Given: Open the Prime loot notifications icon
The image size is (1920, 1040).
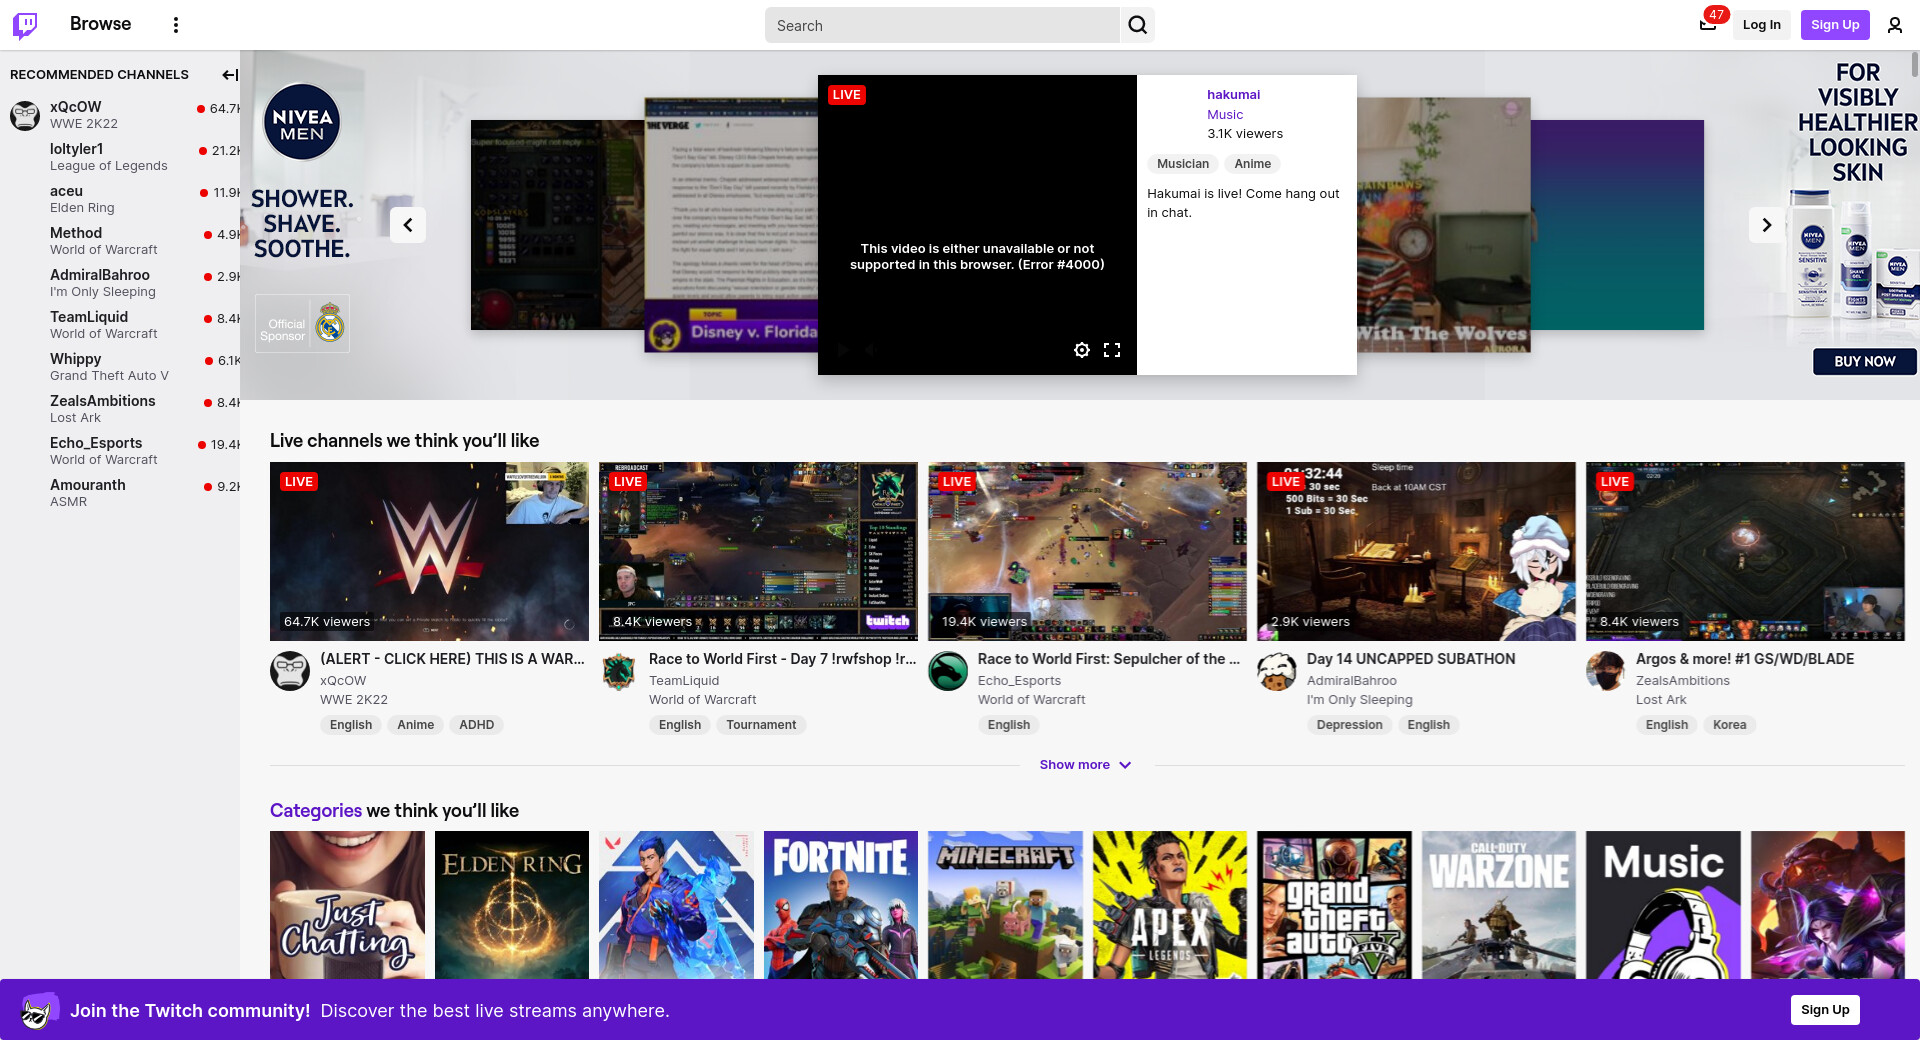Looking at the screenshot, I should 1708,25.
